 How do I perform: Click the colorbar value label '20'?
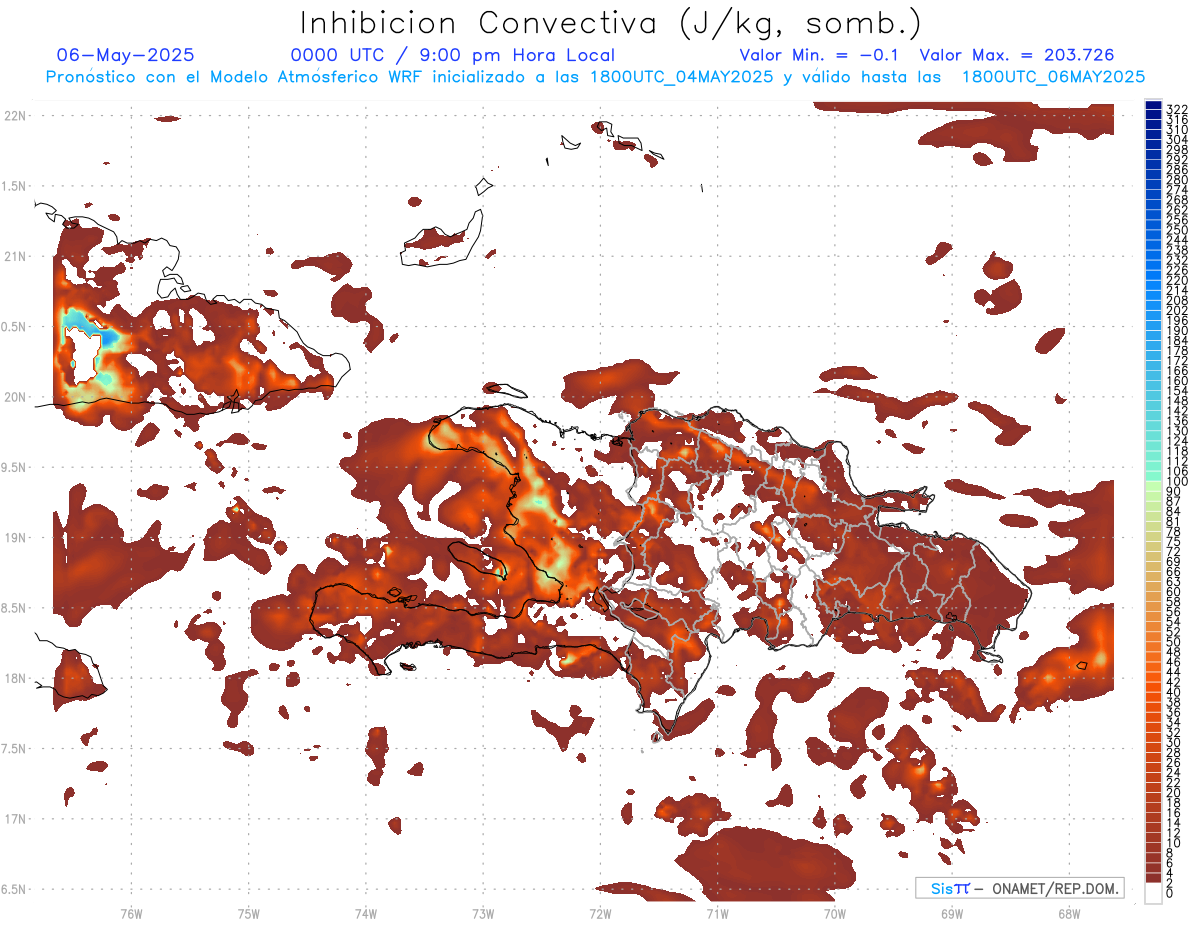tap(1174, 793)
